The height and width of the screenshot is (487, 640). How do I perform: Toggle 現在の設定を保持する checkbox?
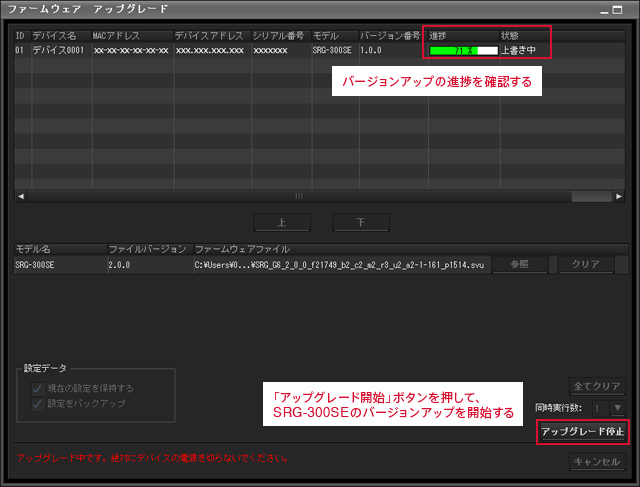(38, 388)
